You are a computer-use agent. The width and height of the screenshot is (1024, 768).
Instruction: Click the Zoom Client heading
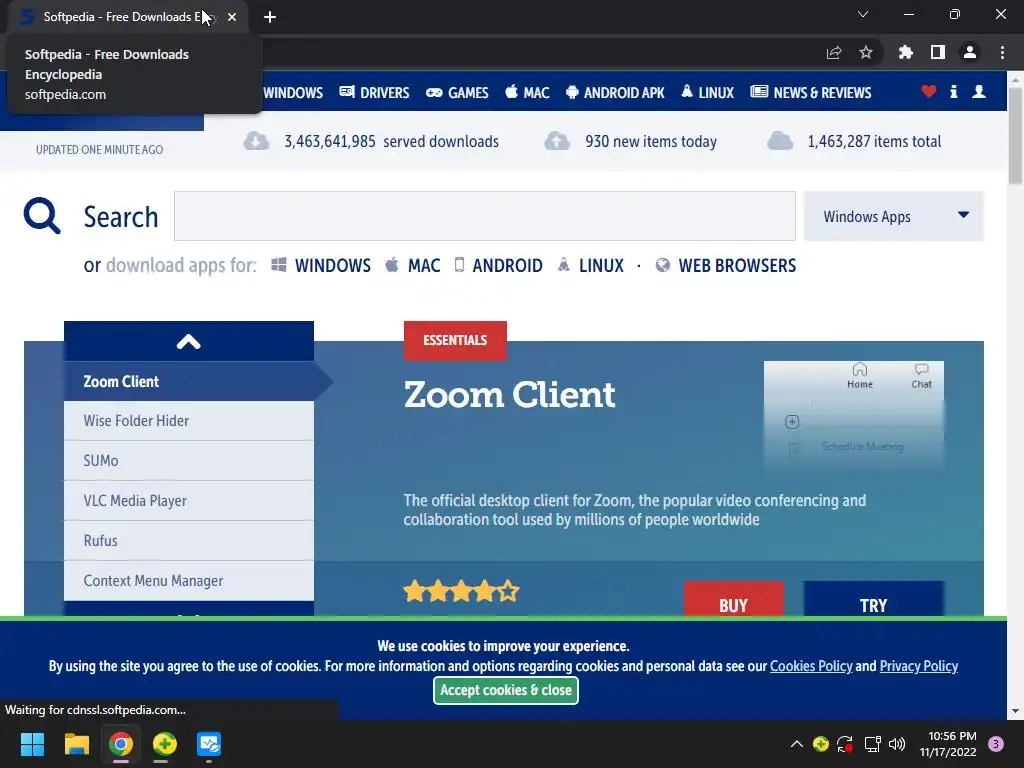[x=509, y=395]
